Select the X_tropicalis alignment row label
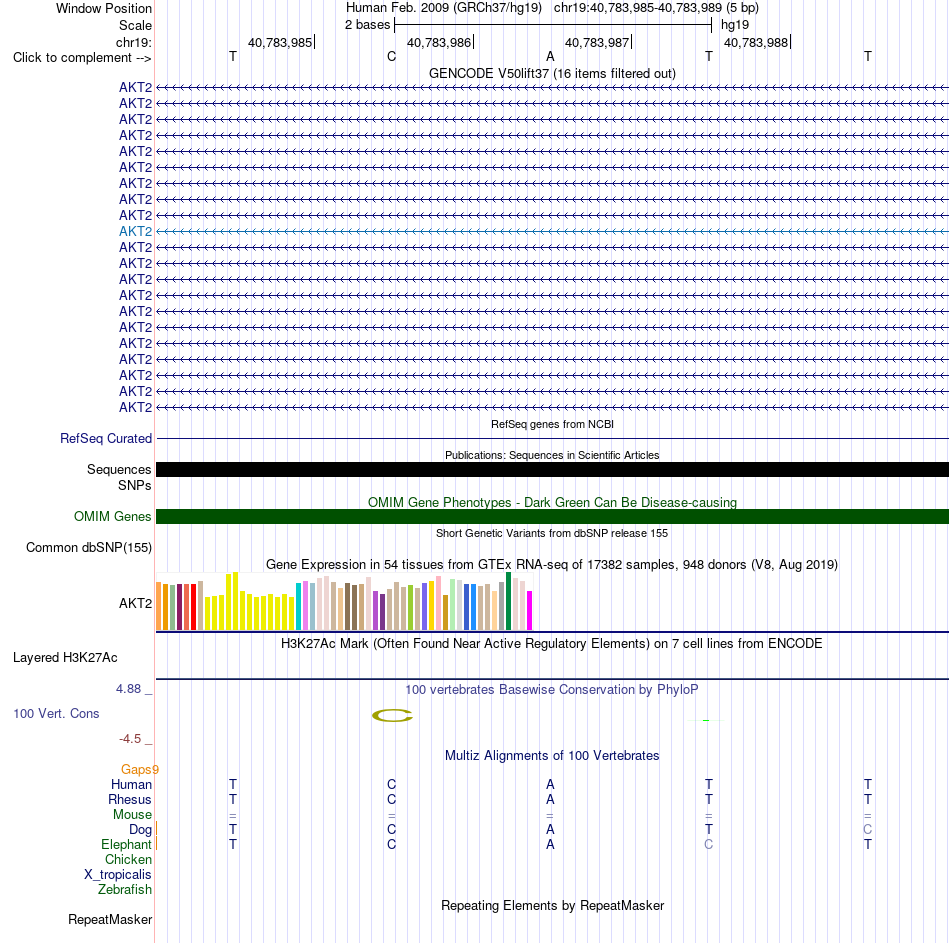 coord(118,875)
